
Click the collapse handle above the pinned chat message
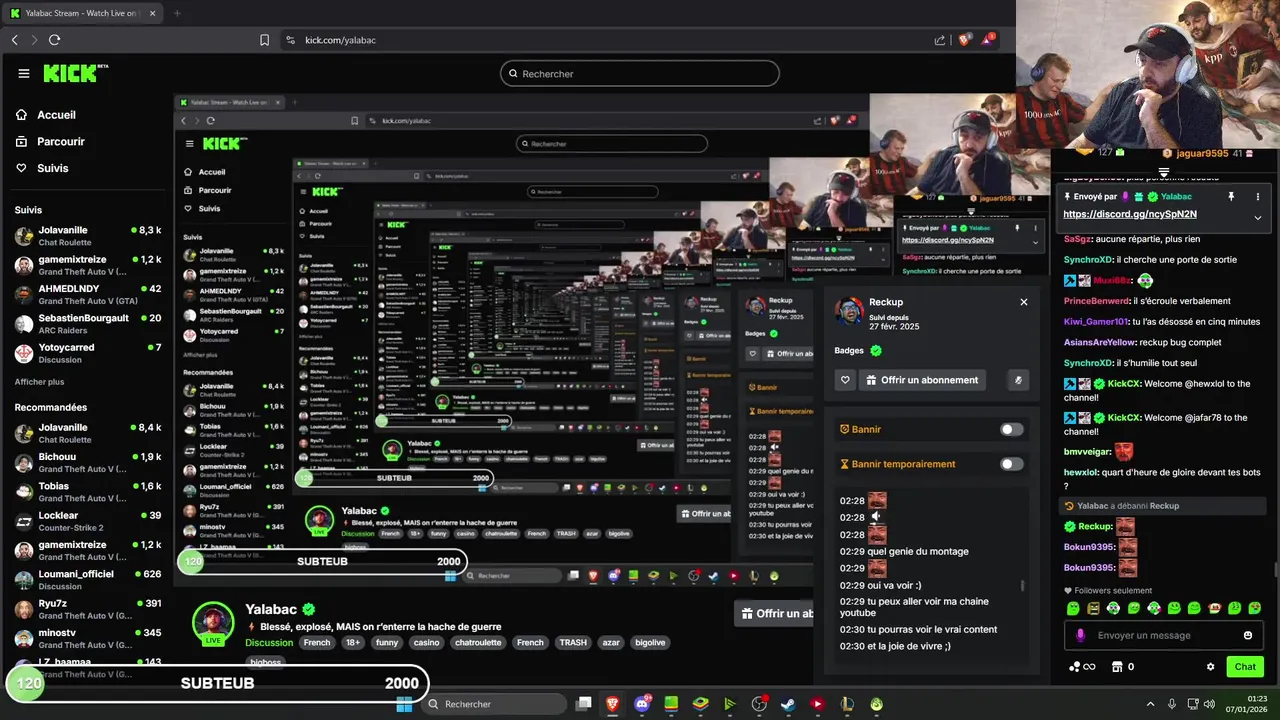click(1164, 172)
